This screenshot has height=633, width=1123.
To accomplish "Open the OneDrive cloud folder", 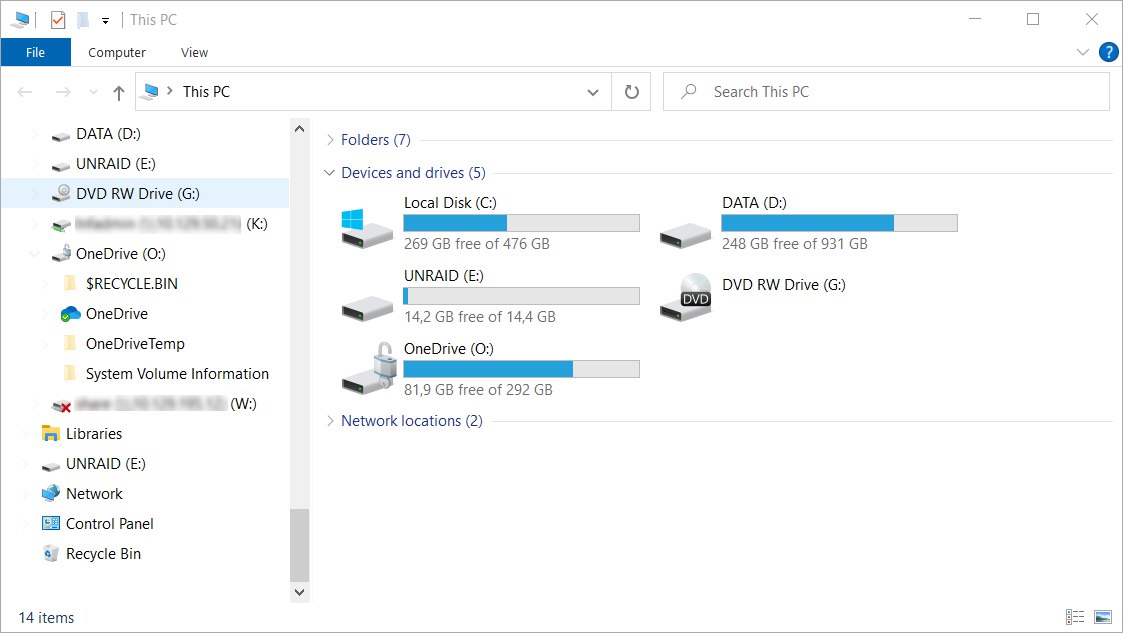I will point(117,314).
